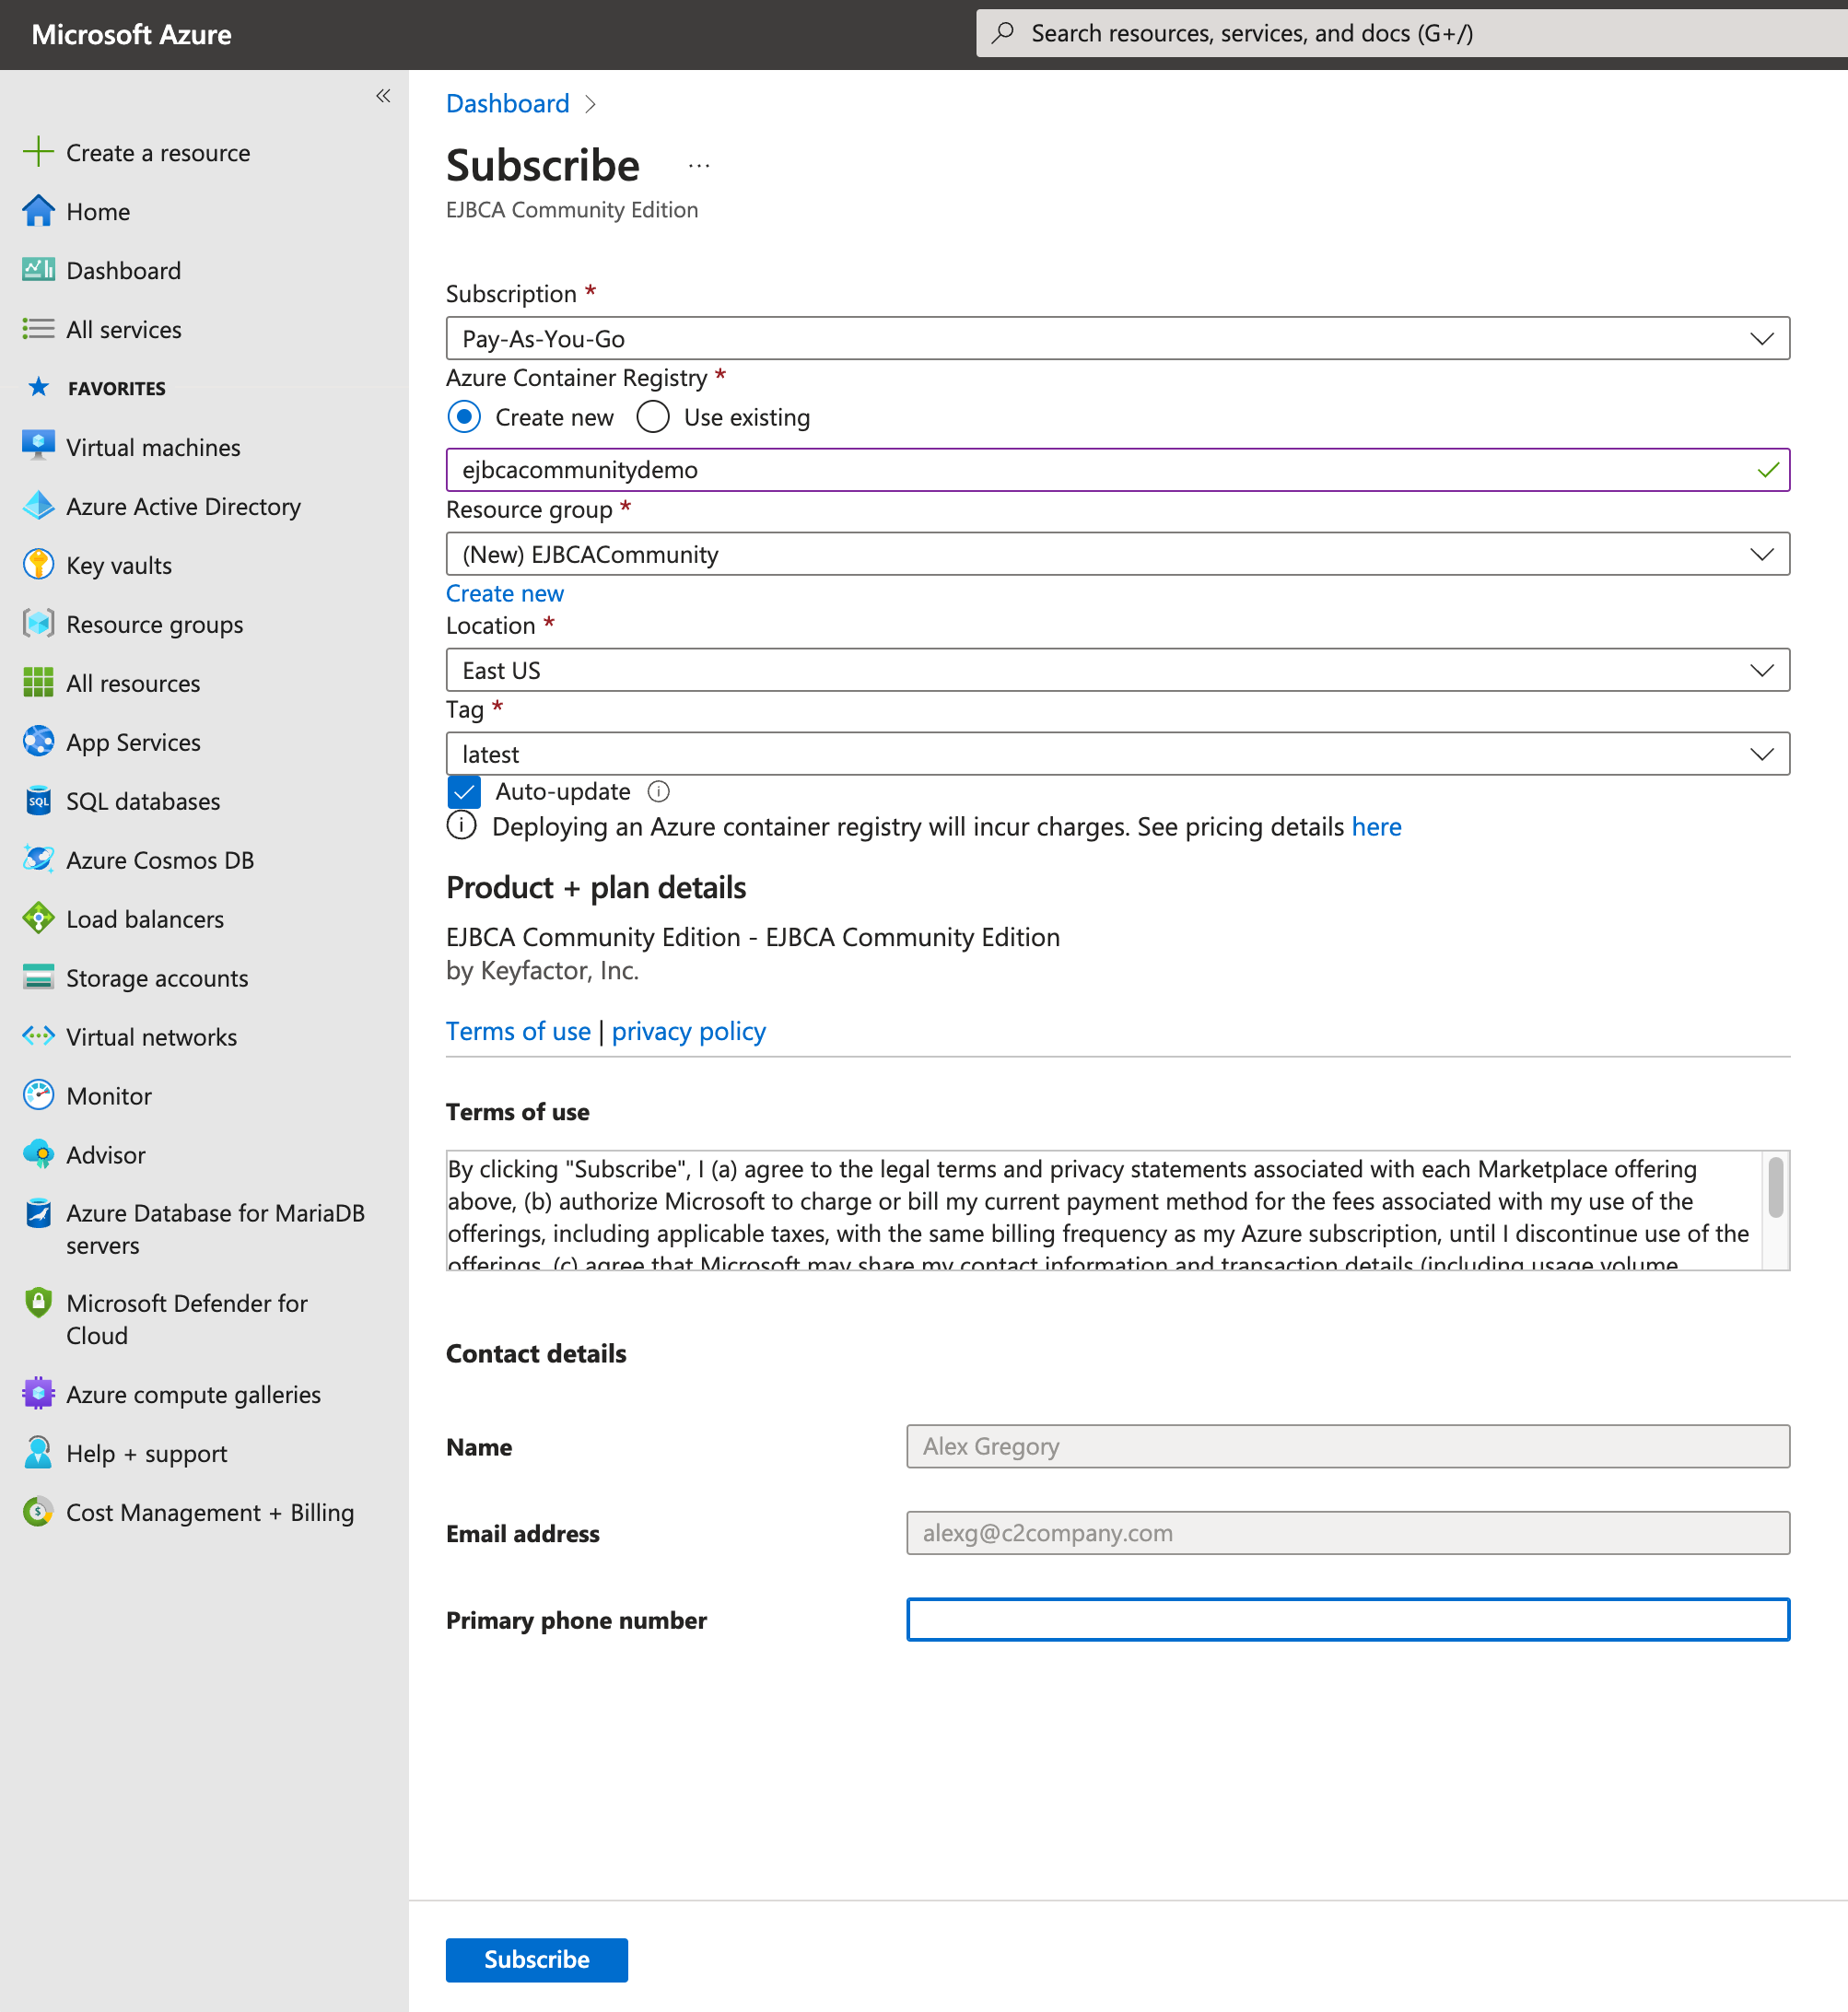Navigate to Dashboard via the breadcrumb

(x=508, y=103)
